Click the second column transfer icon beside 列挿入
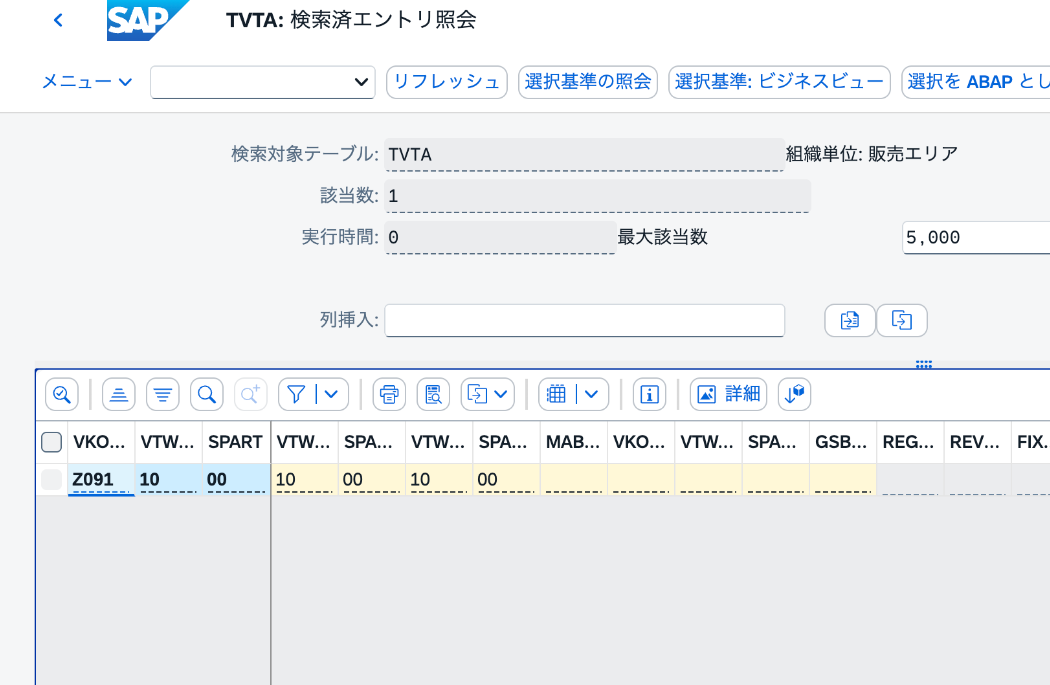1050x685 pixels. [902, 320]
